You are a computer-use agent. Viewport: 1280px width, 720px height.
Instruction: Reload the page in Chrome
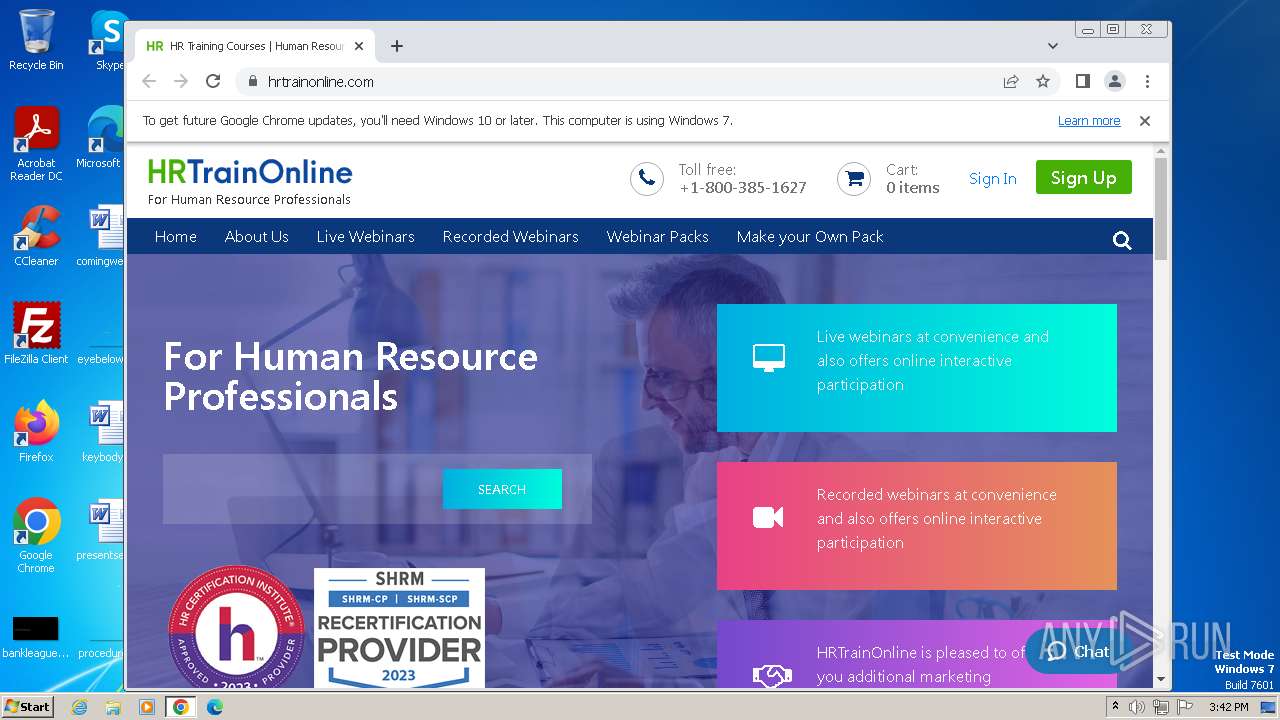213,82
